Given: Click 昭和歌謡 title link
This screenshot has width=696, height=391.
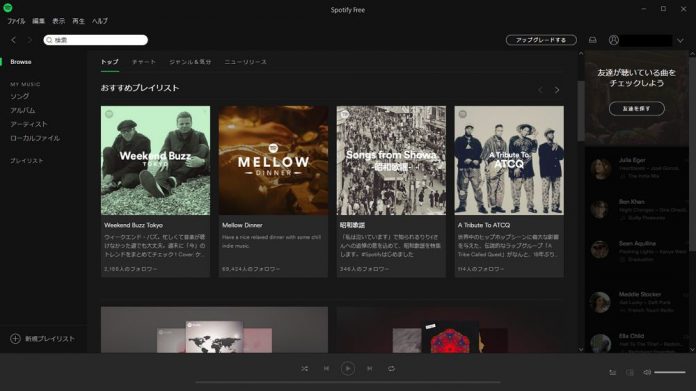Looking at the screenshot, I should coord(352,225).
